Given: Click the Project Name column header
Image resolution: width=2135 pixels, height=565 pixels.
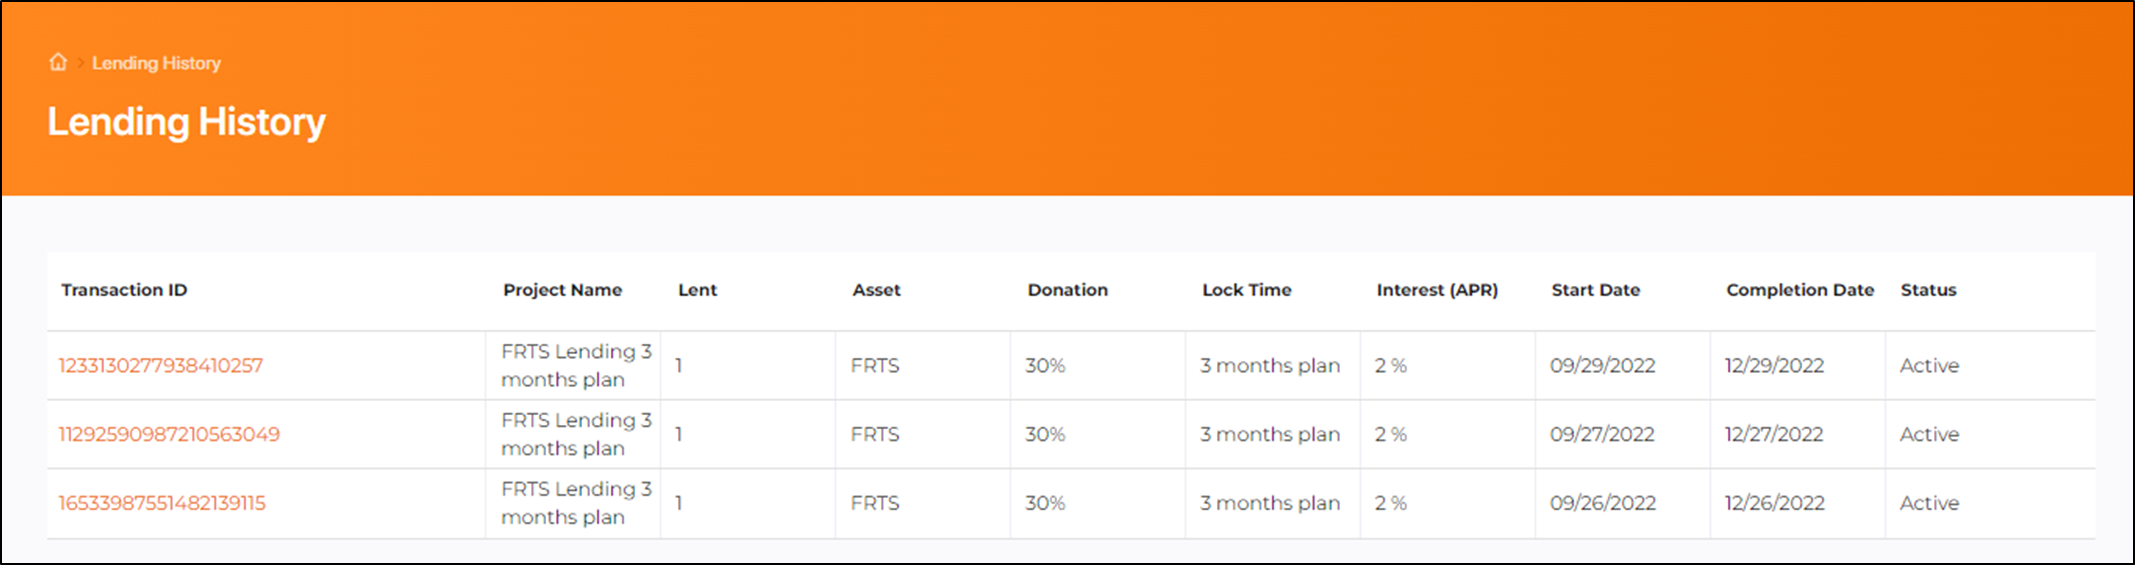Looking at the screenshot, I should pos(562,290).
